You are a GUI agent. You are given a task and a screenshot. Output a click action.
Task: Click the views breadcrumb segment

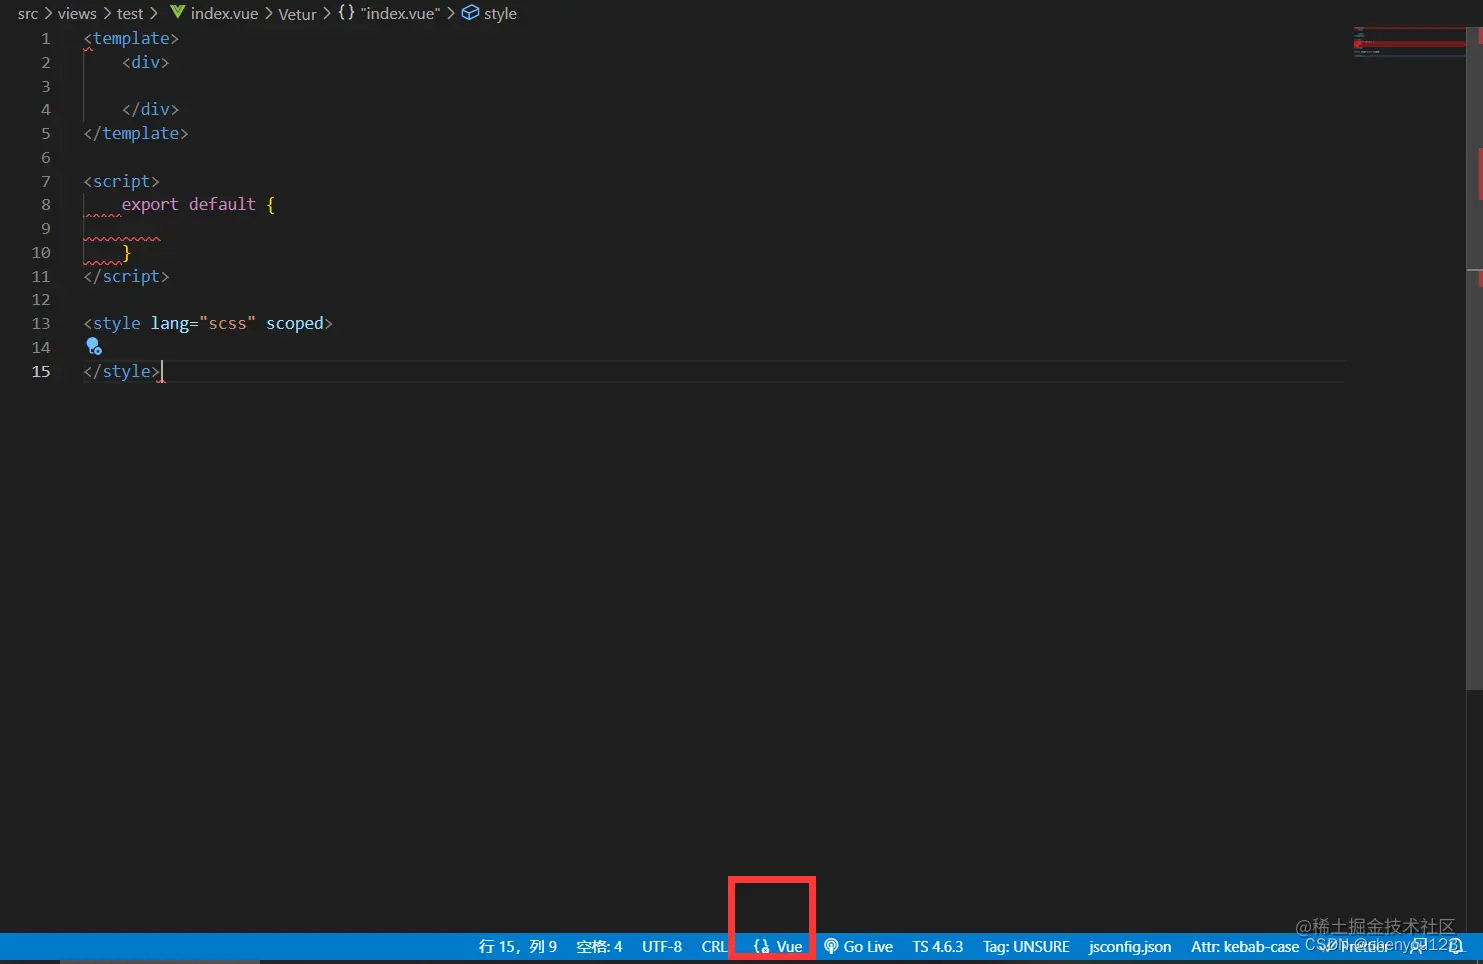tap(77, 14)
